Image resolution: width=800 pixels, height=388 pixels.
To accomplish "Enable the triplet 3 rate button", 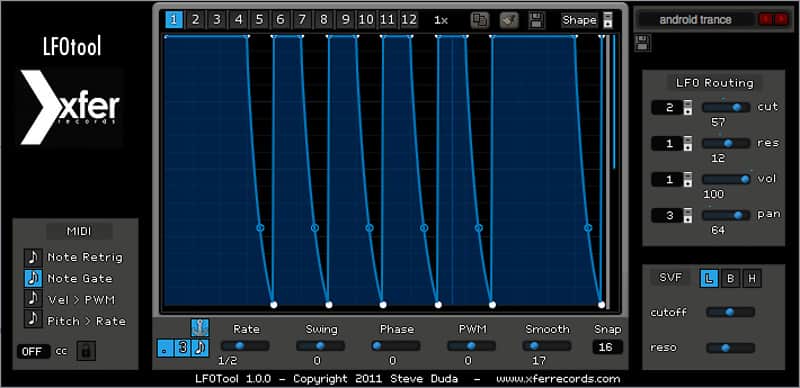I will point(183,348).
